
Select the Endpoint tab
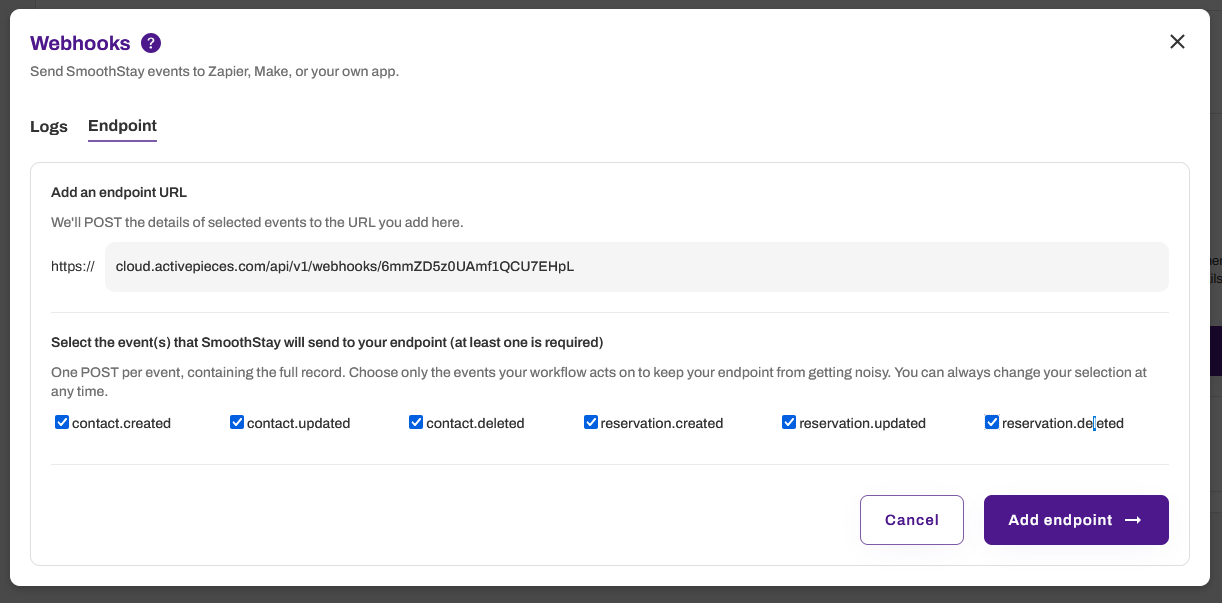click(x=122, y=126)
